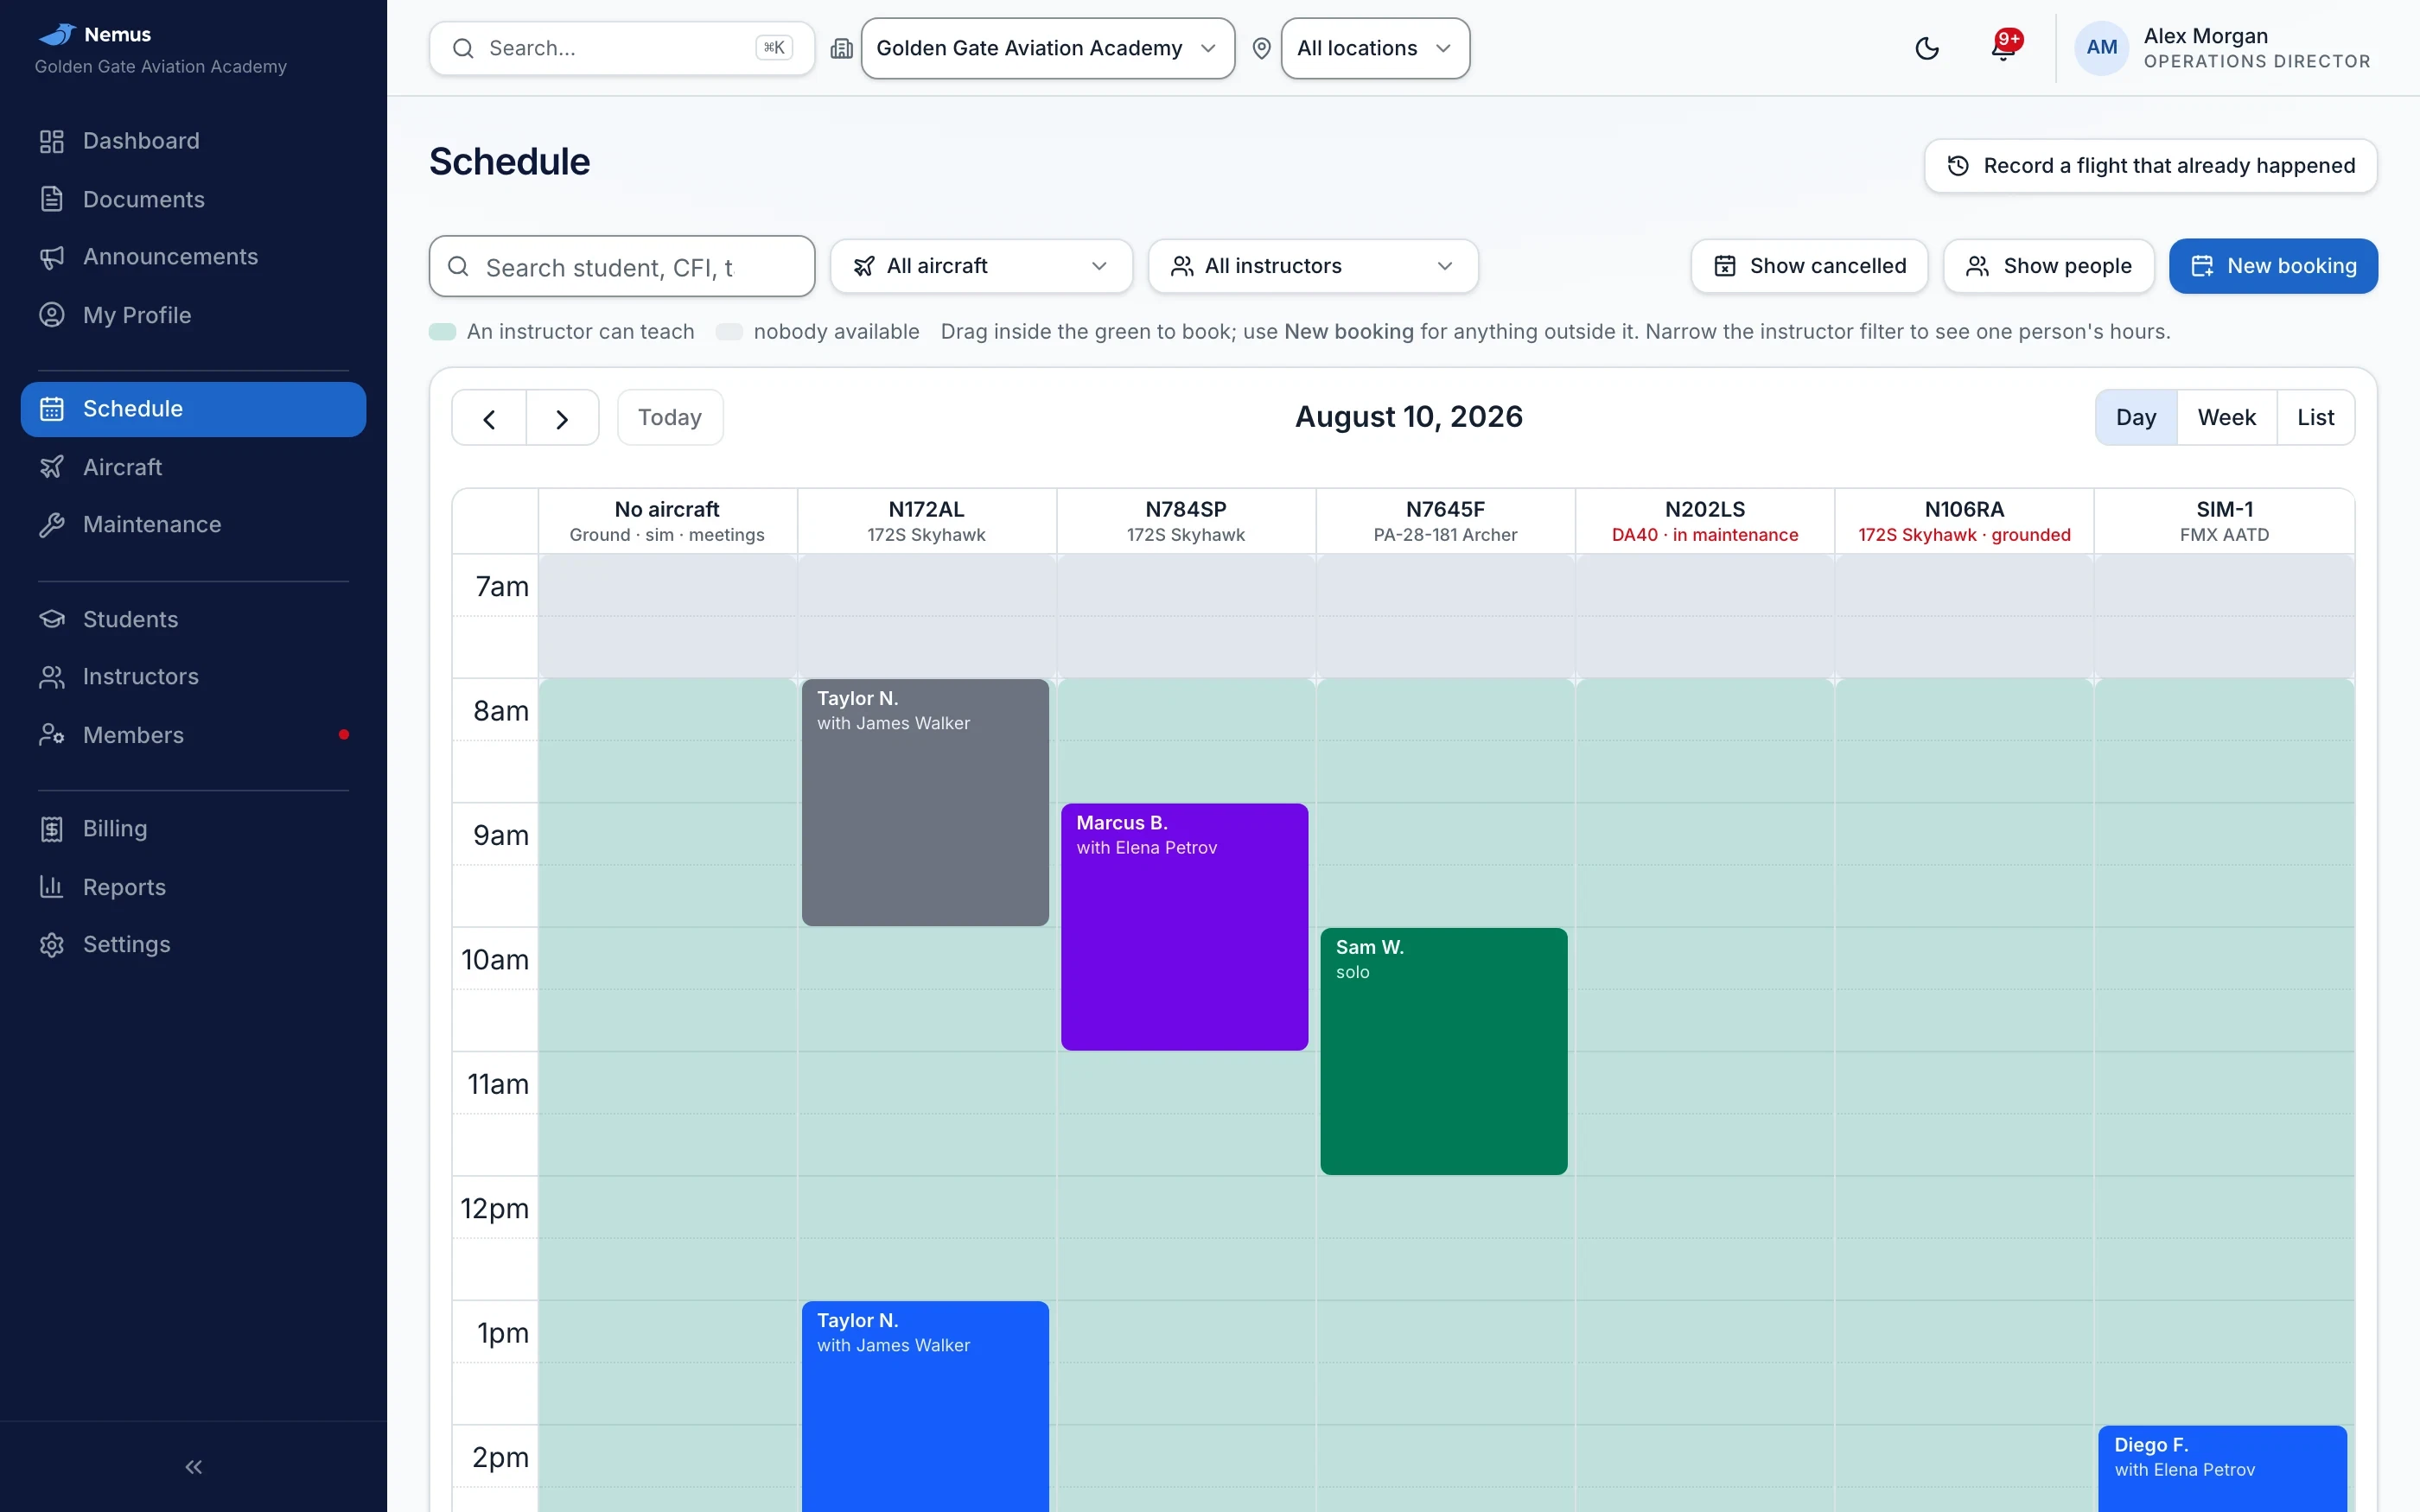Image resolution: width=2420 pixels, height=1512 pixels.
Task: Open the Documents sidebar icon
Action: [52, 199]
